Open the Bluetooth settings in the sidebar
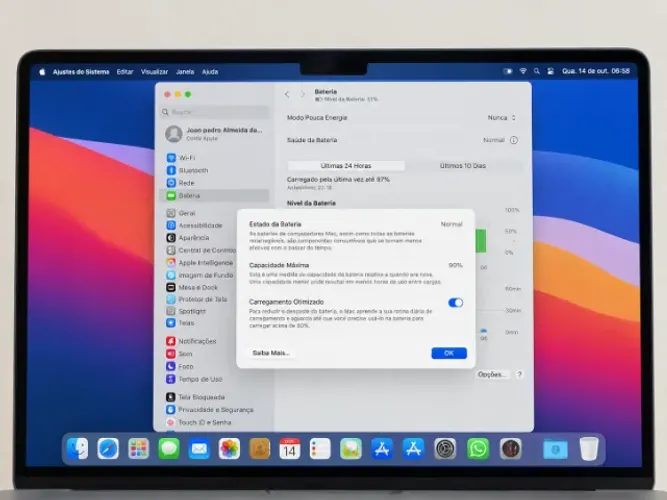The height and width of the screenshot is (500, 667). (x=214, y=170)
